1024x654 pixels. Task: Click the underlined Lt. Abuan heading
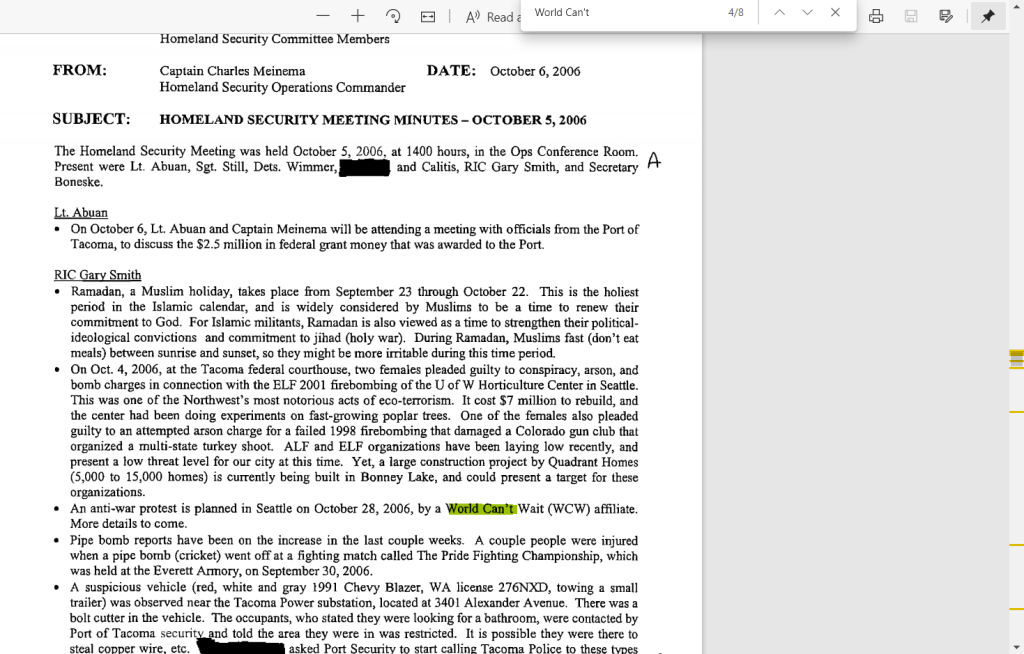click(81, 213)
